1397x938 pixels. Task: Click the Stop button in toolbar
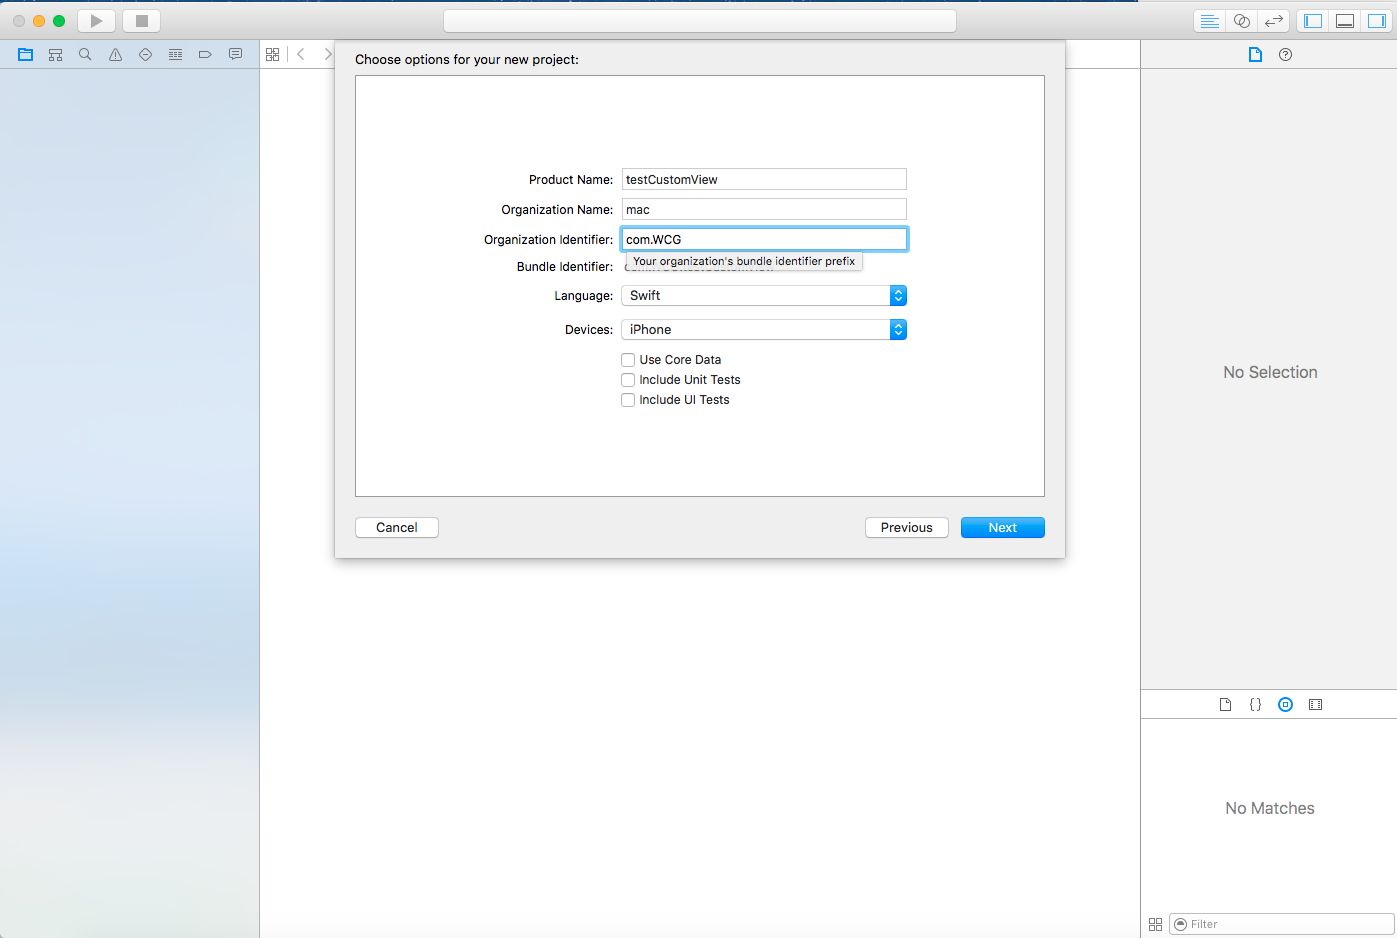click(142, 21)
